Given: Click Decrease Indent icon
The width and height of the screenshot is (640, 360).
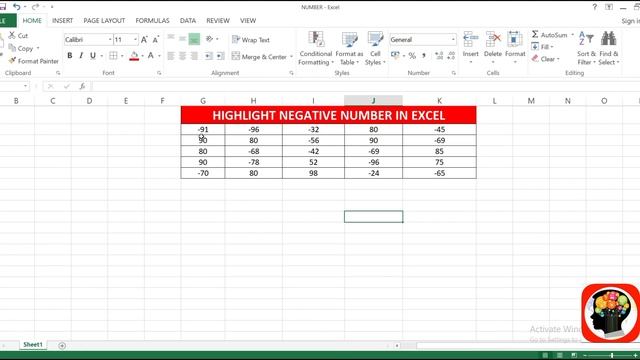Looking at the screenshot, I should pyautogui.click(x=209, y=56).
